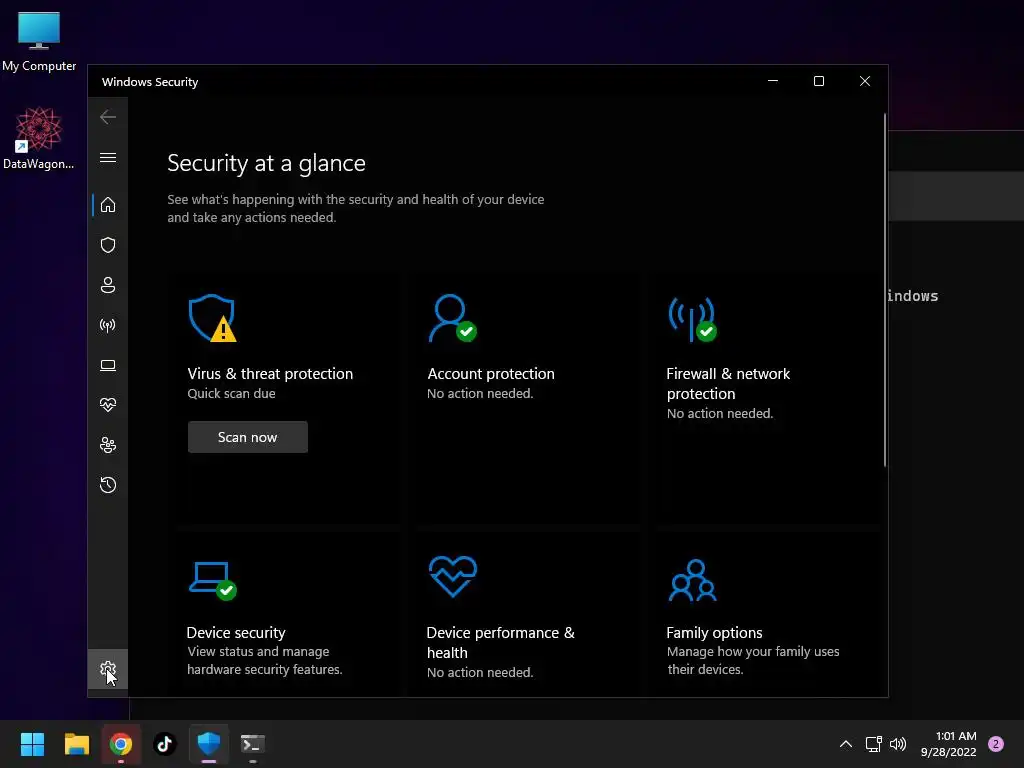The image size is (1024, 768).
Task: Click the heart health icon tile
Action: tap(453, 577)
